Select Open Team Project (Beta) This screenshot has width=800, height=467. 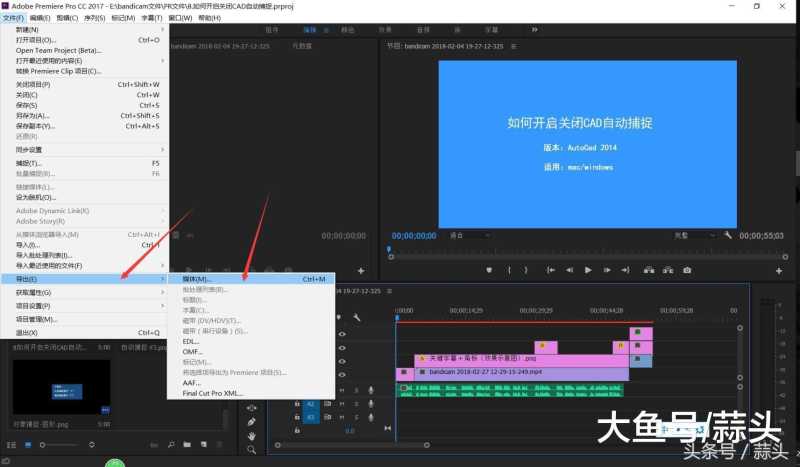pos(84,51)
